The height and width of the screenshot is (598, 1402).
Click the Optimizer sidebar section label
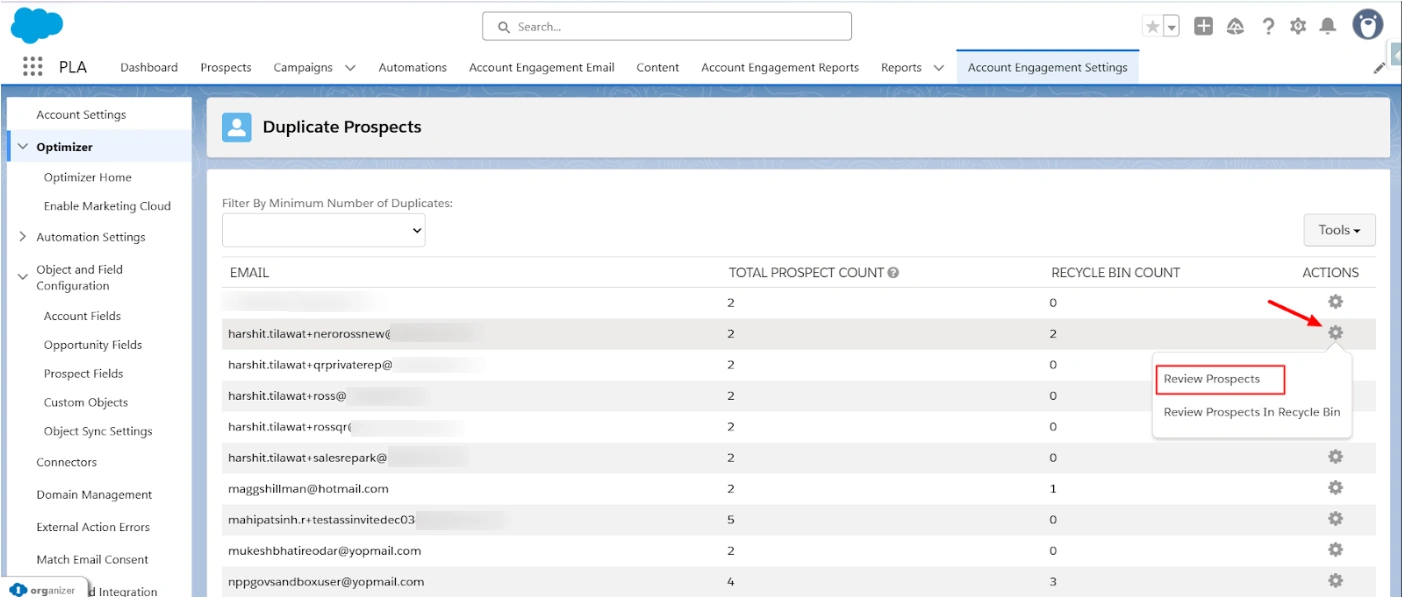[64, 147]
